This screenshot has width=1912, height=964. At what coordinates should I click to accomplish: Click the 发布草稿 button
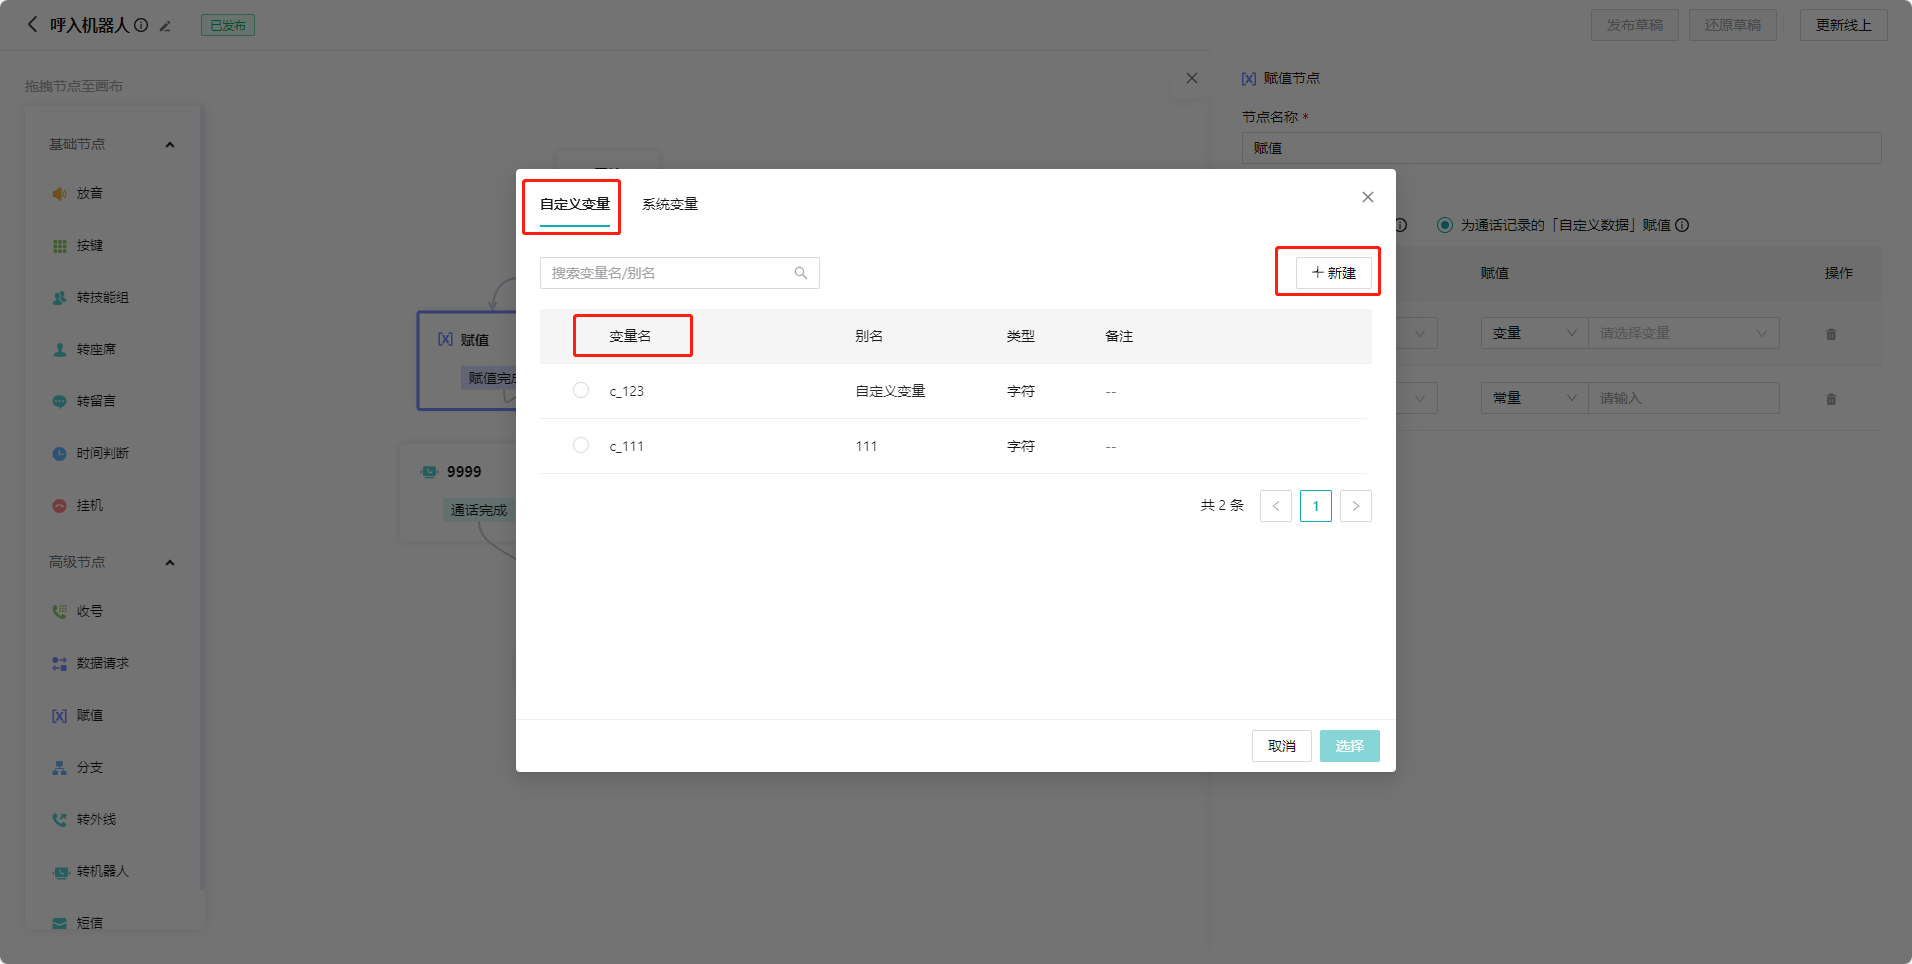pyautogui.click(x=1635, y=25)
